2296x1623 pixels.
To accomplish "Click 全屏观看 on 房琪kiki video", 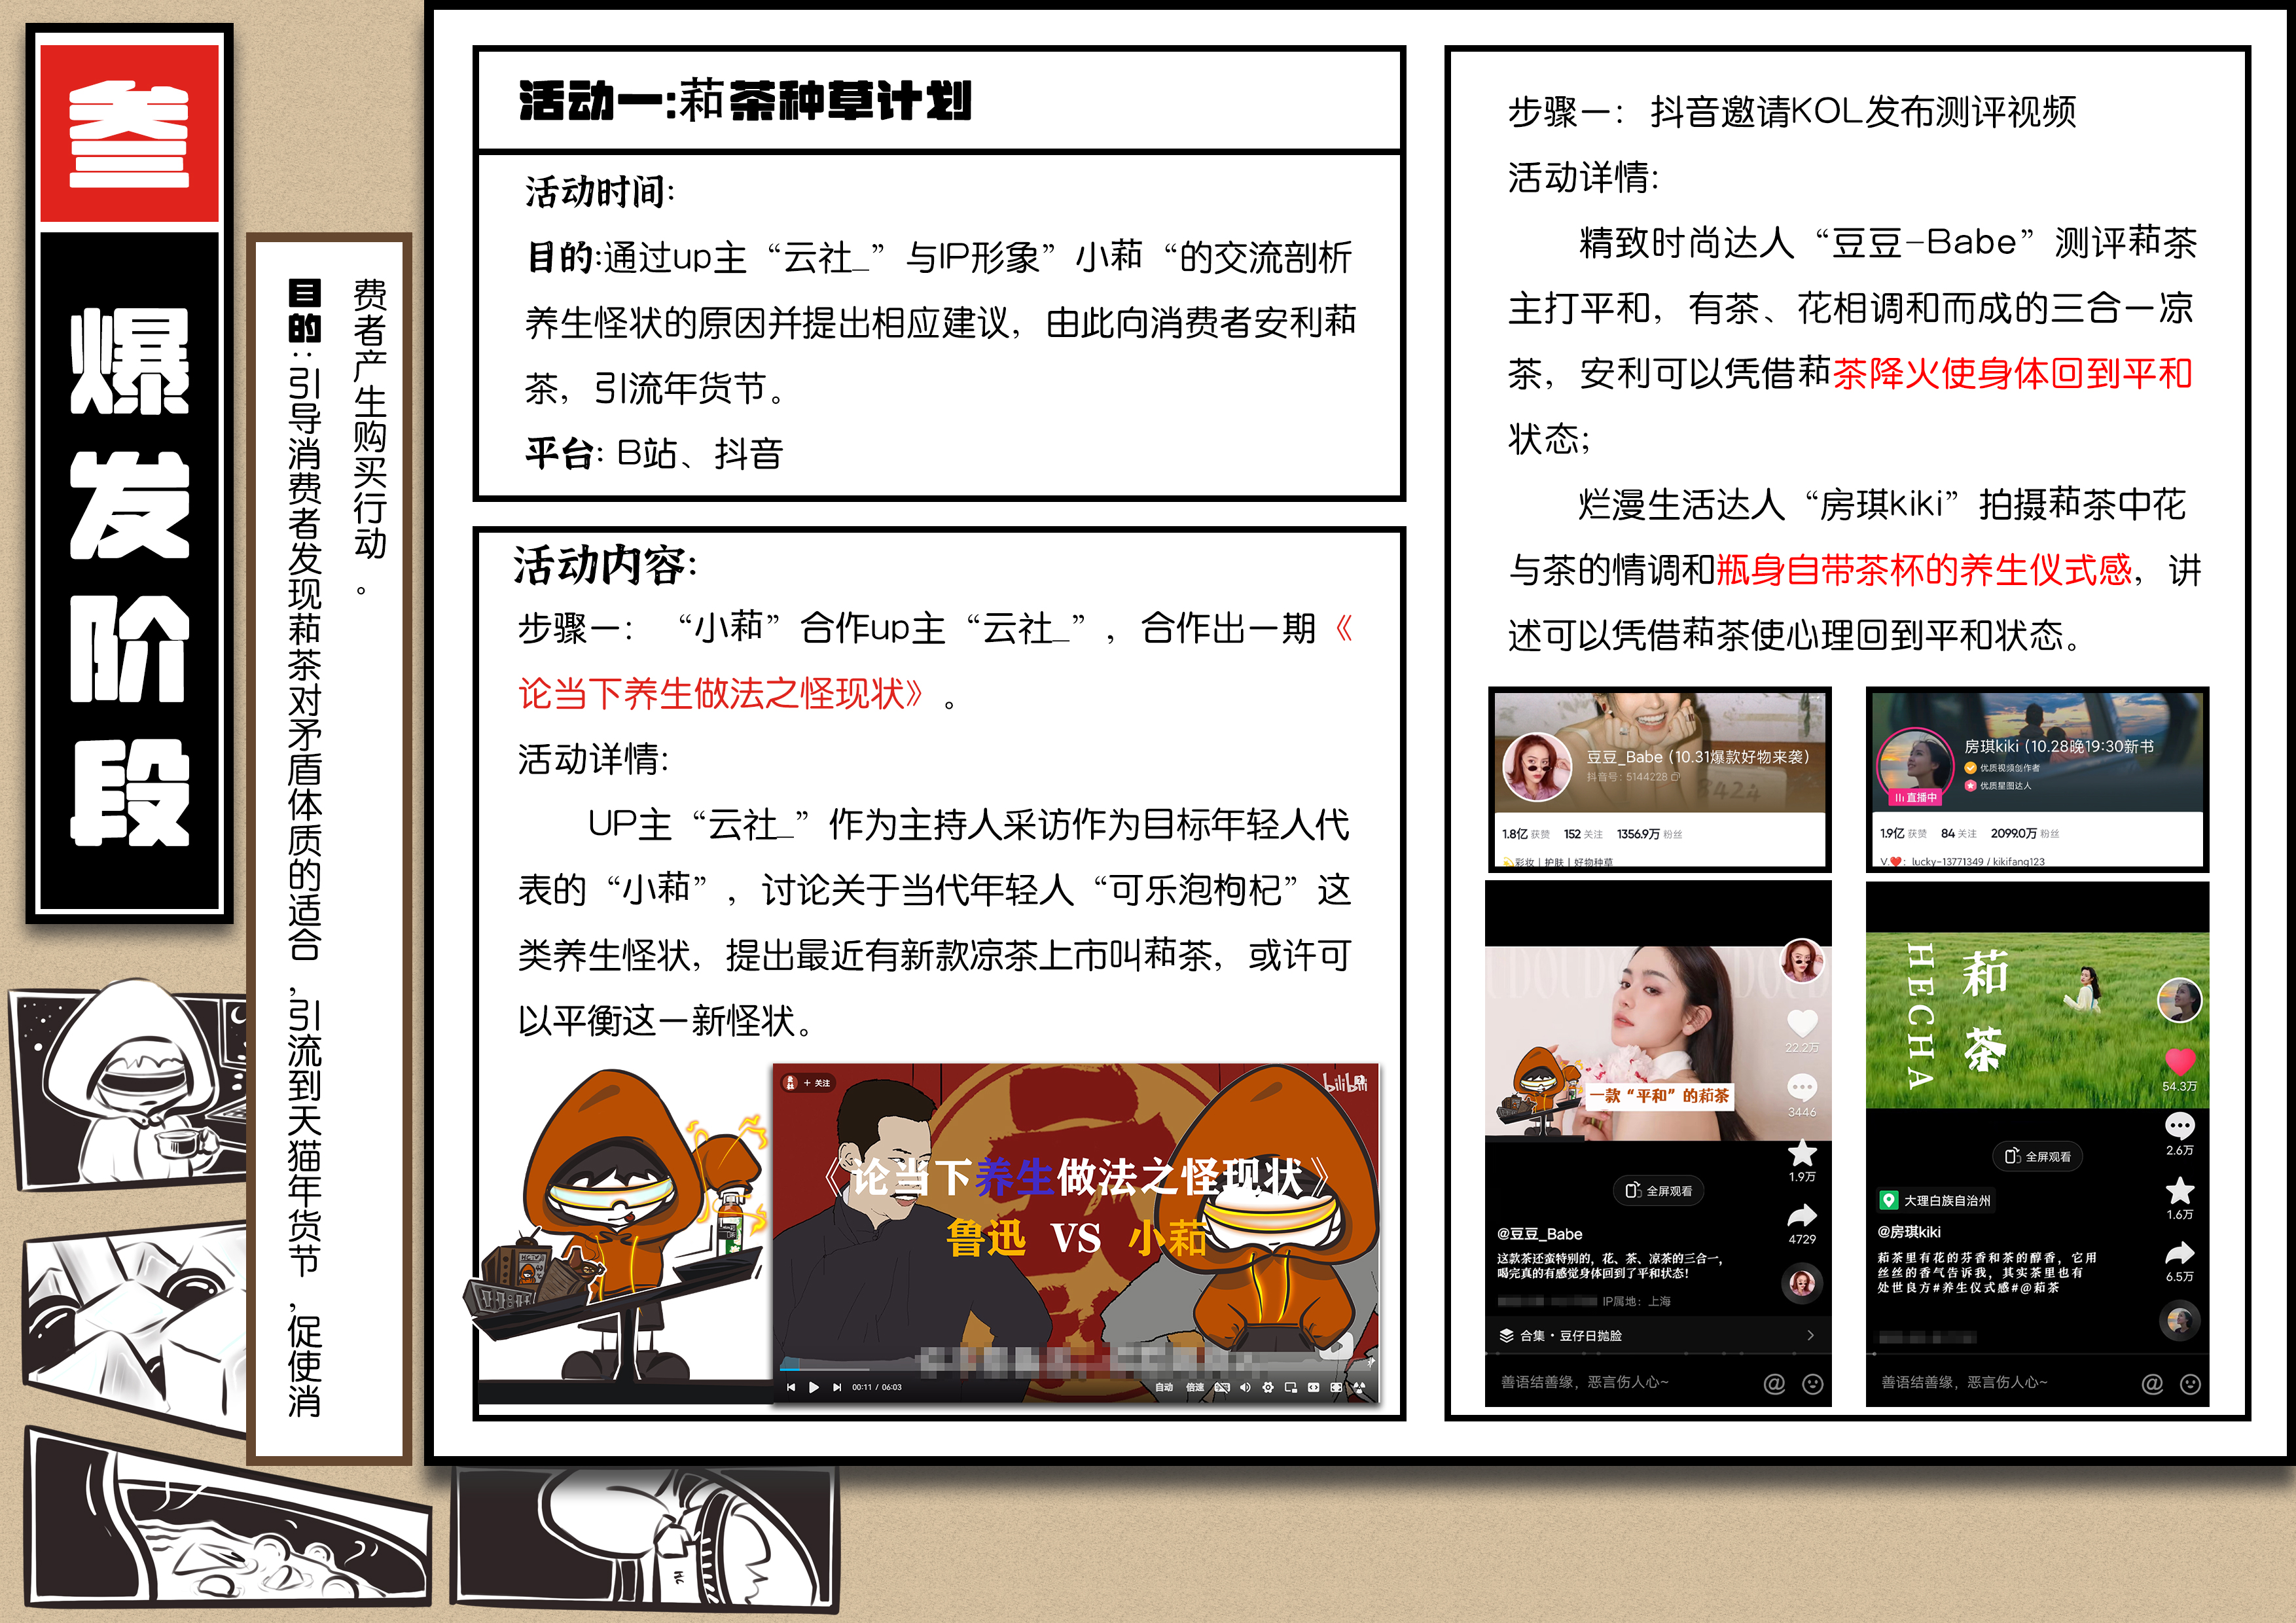I will (x=2038, y=1156).
